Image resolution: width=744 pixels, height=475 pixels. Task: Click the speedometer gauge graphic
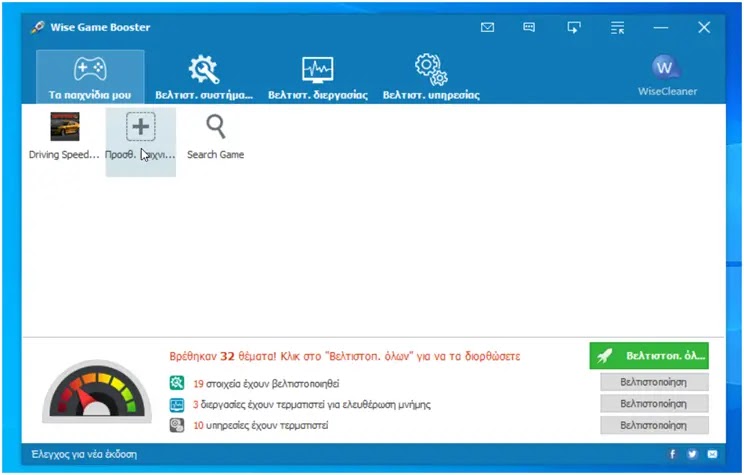click(x=97, y=391)
